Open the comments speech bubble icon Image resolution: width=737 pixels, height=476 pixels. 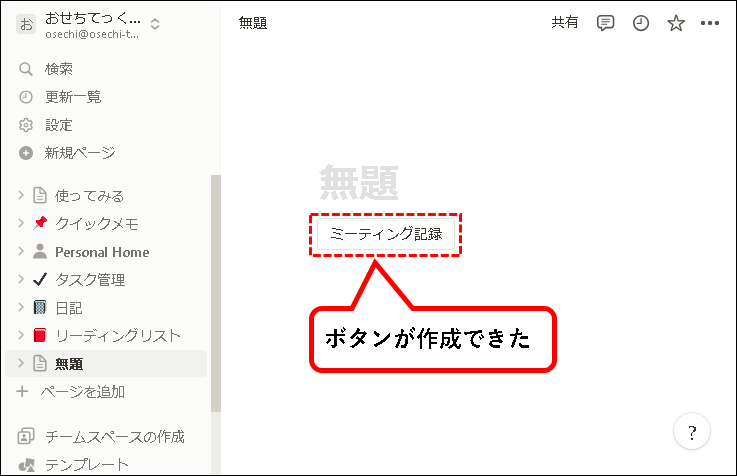605,23
